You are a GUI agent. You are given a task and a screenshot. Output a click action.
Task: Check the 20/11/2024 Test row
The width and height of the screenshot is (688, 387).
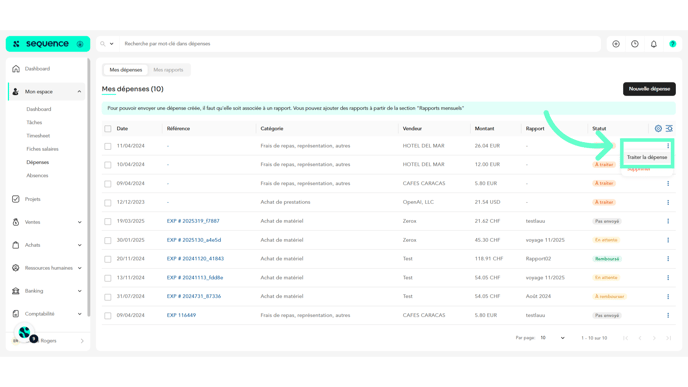pos(108,259)
